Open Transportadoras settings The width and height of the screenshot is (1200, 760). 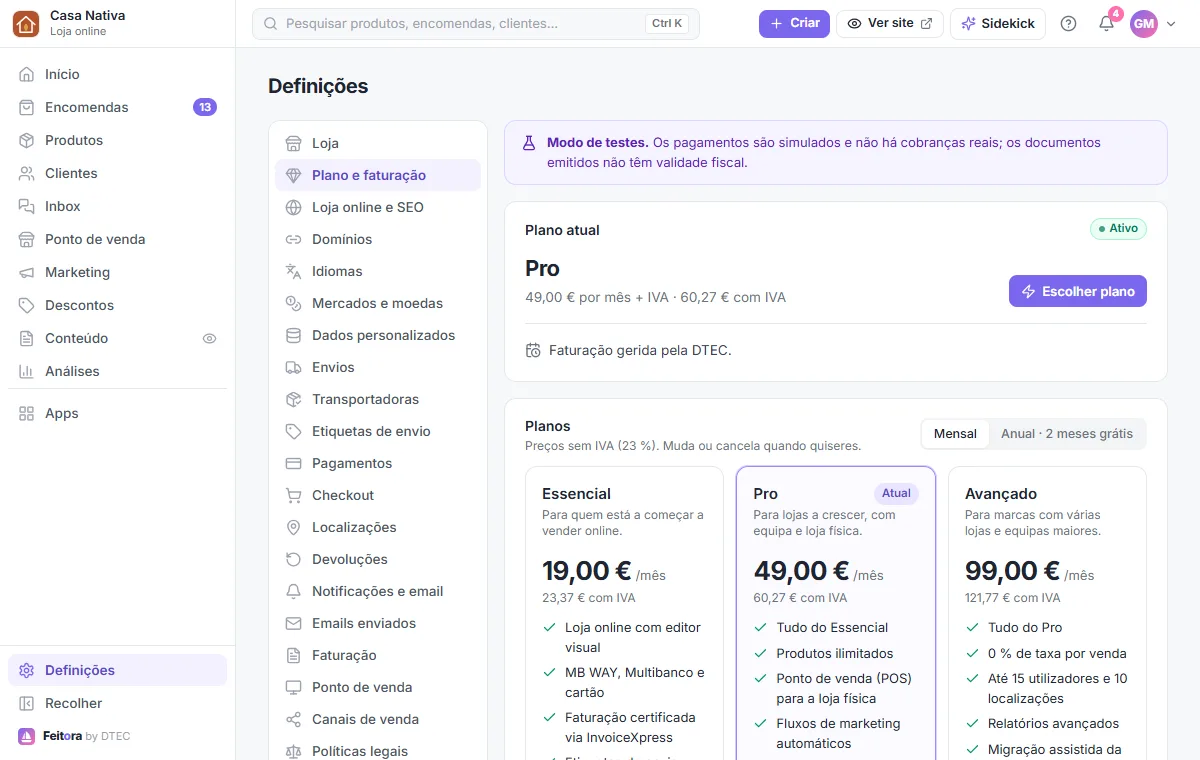point(378,399)
